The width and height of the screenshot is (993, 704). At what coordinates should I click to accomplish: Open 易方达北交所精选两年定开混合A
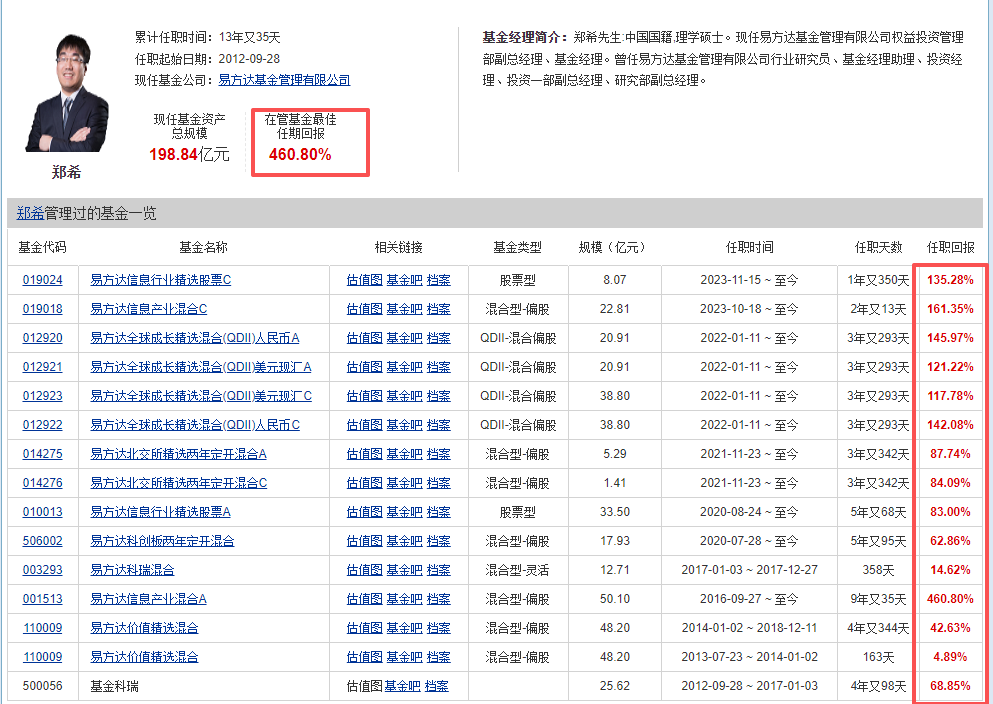tap(179, 454)
